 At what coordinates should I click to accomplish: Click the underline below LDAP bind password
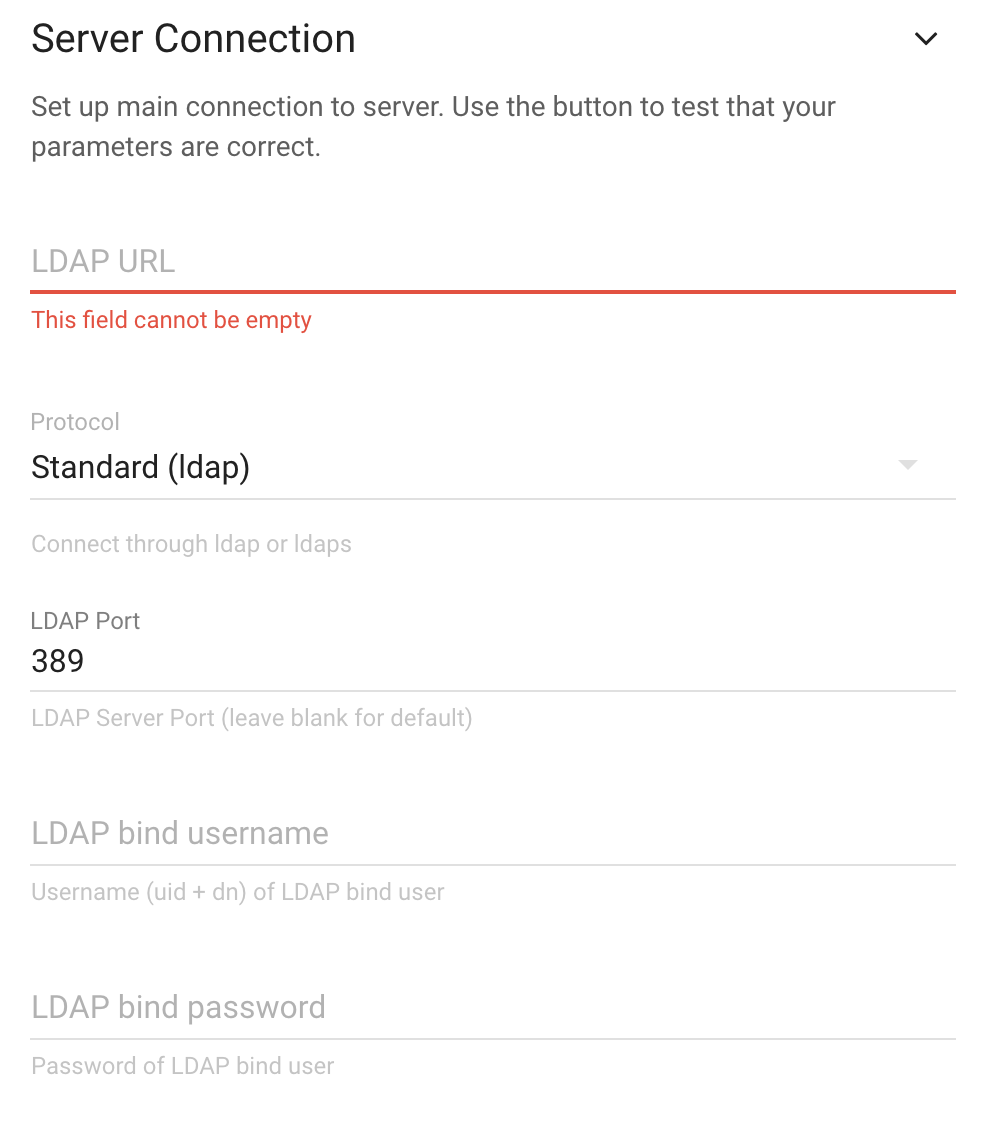coord(492,1039)
